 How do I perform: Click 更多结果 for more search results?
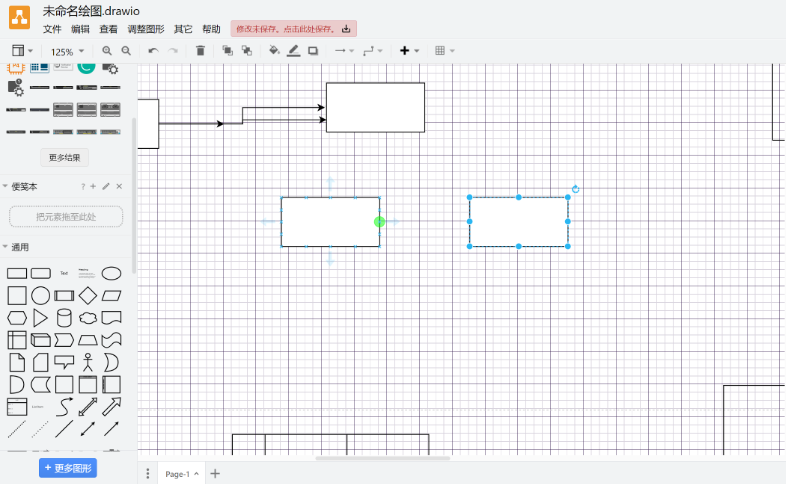click(65, 158)
